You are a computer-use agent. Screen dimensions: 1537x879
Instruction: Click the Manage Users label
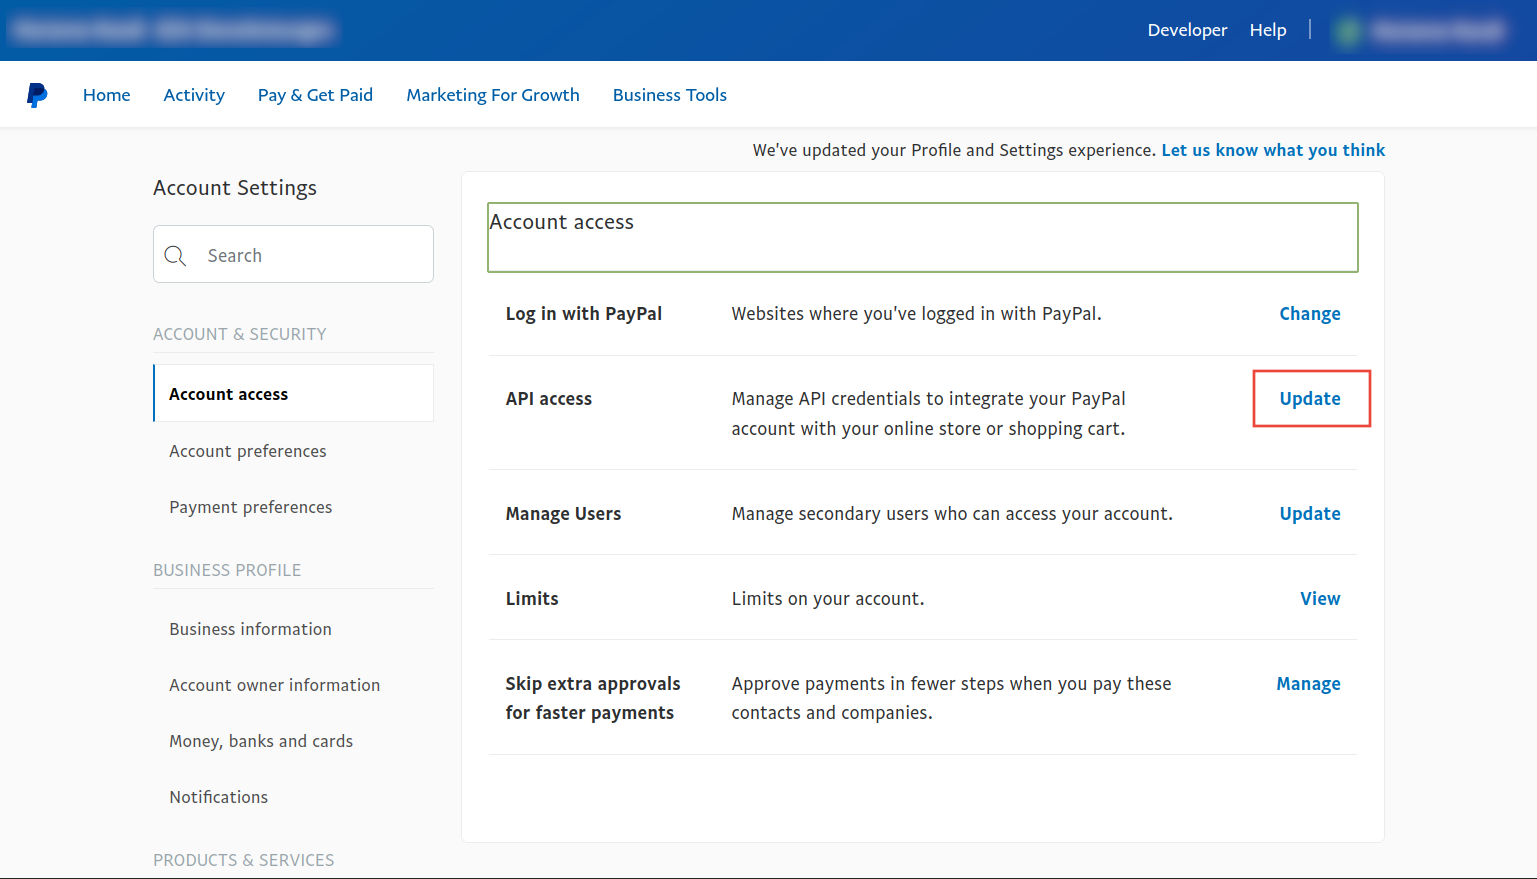[x=563, y=514]
